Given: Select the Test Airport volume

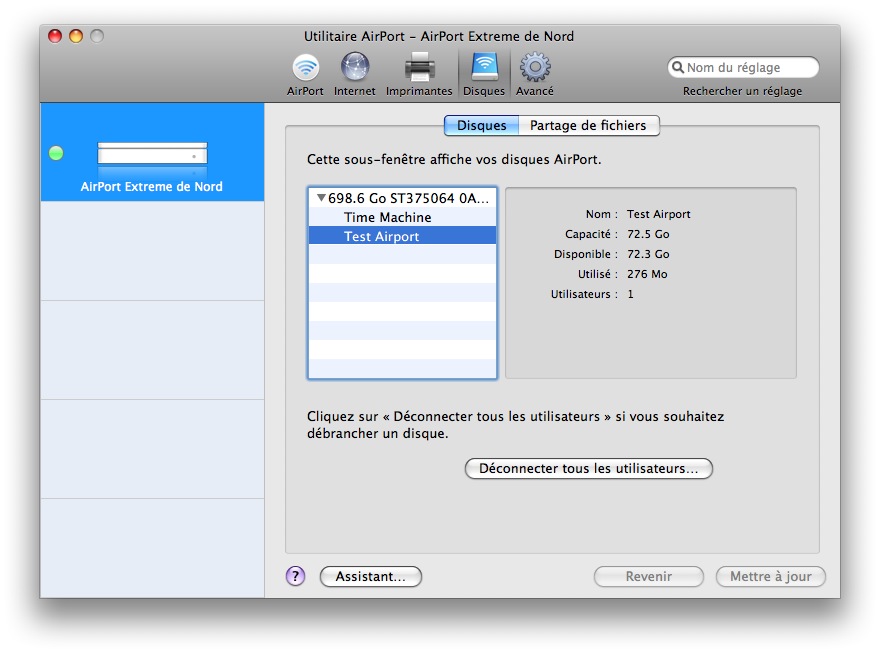Looking at the screenshot, I should (402, 236).
